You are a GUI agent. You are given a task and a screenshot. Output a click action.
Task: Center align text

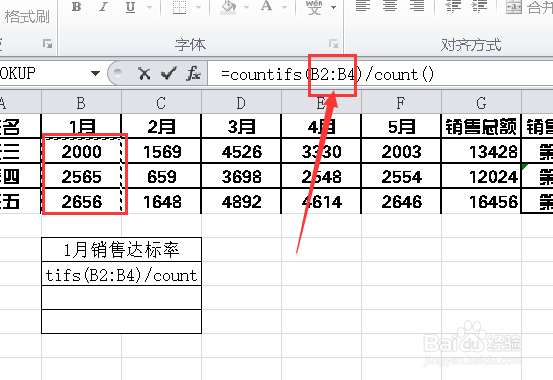point(390,6)
